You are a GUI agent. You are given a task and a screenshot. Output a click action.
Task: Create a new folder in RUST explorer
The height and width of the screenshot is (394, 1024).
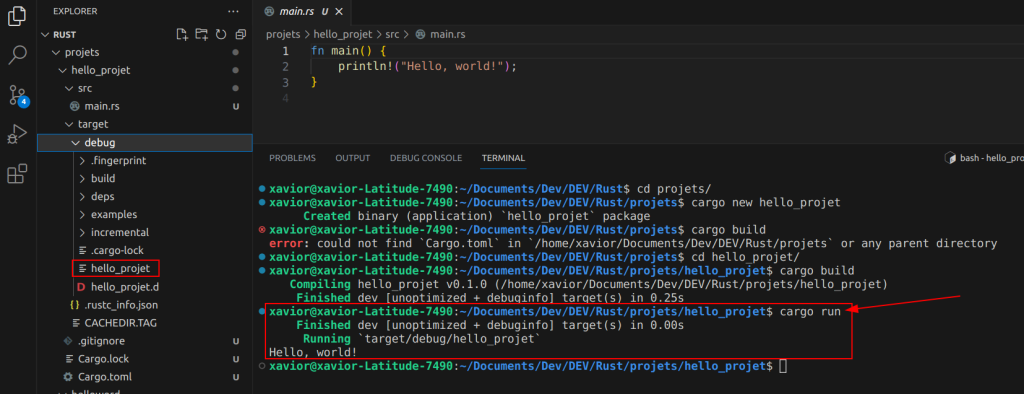coord(202,35)
